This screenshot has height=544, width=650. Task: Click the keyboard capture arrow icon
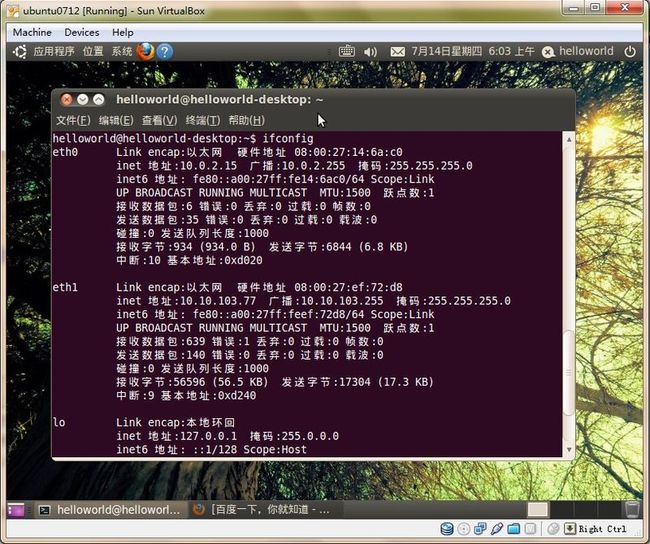[x=570, y=529]
